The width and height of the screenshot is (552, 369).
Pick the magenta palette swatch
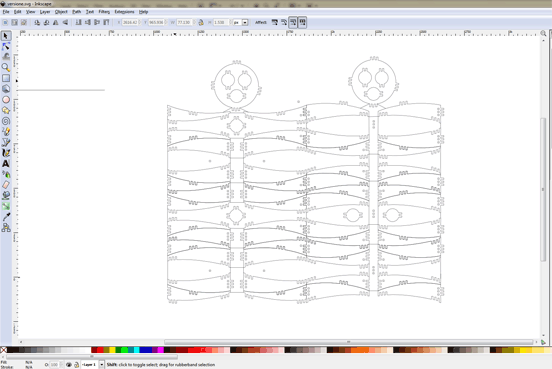pos(161,350)
